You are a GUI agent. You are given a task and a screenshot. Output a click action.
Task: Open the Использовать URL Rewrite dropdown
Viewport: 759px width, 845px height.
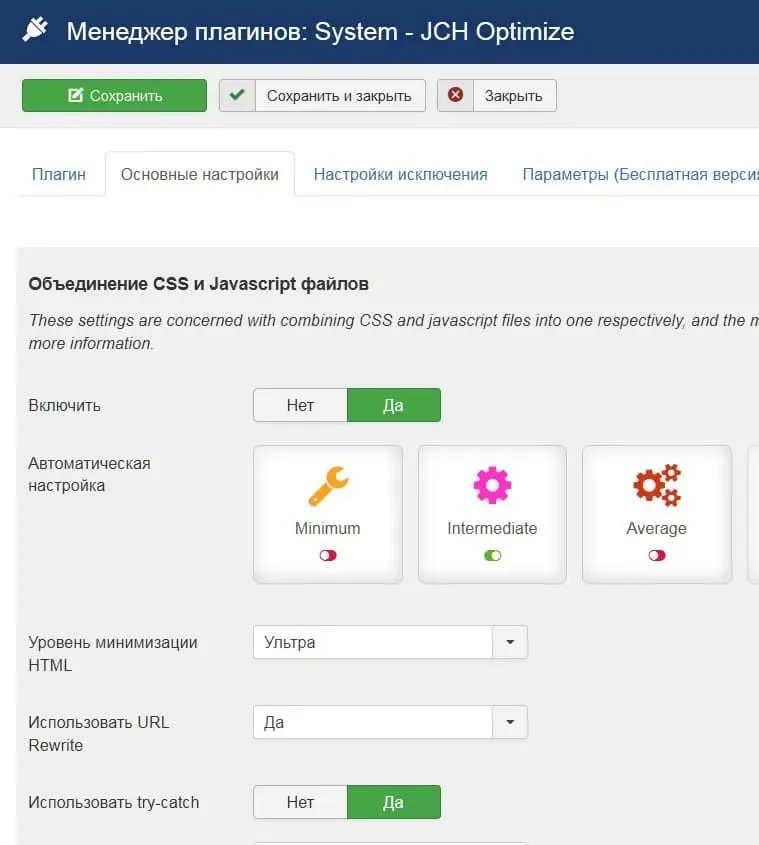pyautogui.click(x=390, y=722)
